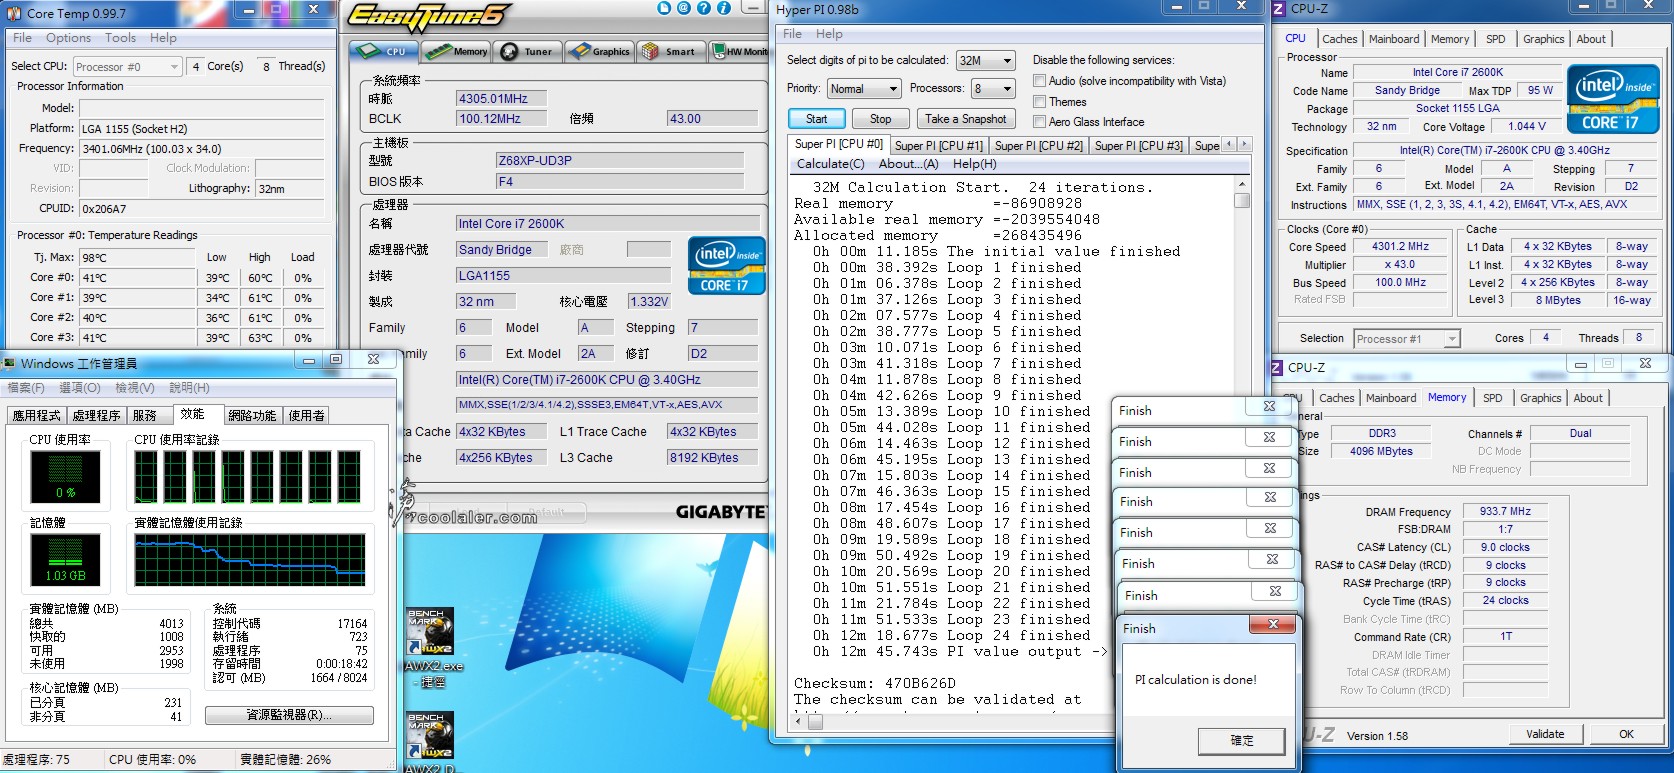Open CPU-Z Processor #1 selection dropdown
Viewport: 1674px width, 773px height.
click(1407, 339)
